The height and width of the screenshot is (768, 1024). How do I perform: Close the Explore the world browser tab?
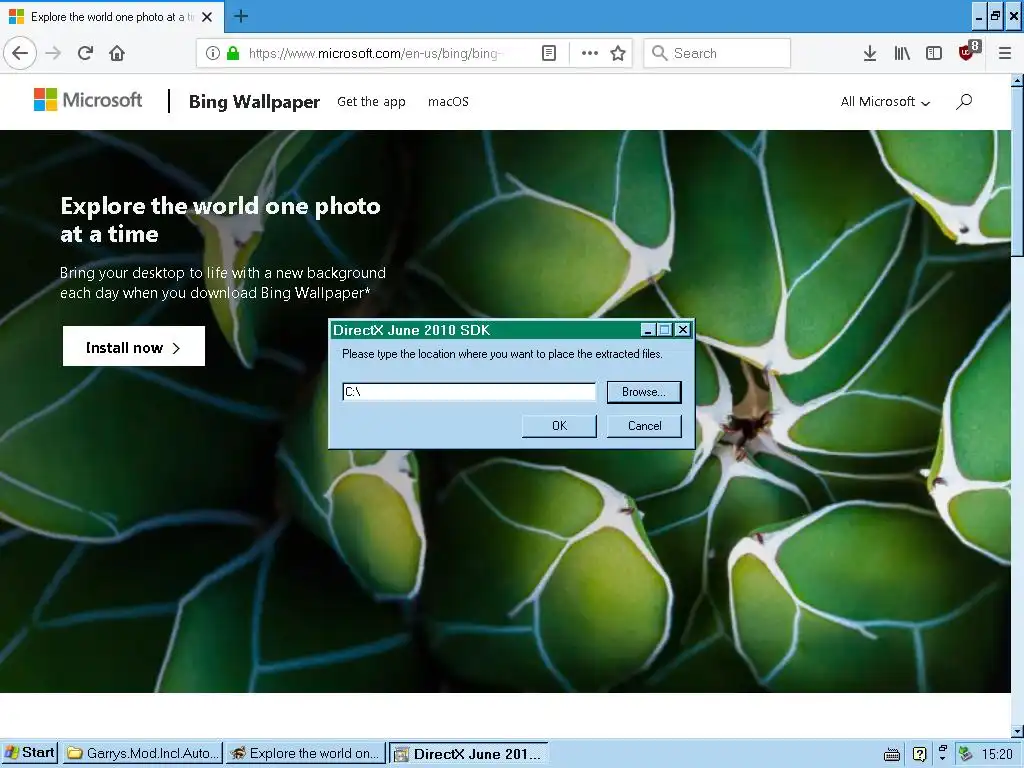click(207, 17)
